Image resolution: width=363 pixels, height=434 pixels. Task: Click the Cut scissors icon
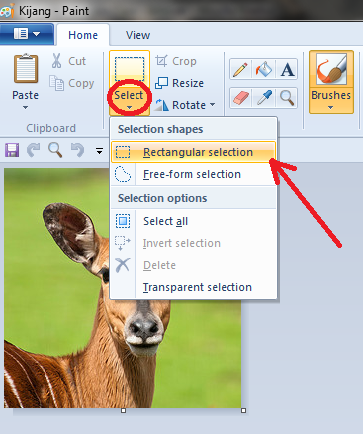coord(56,61)
